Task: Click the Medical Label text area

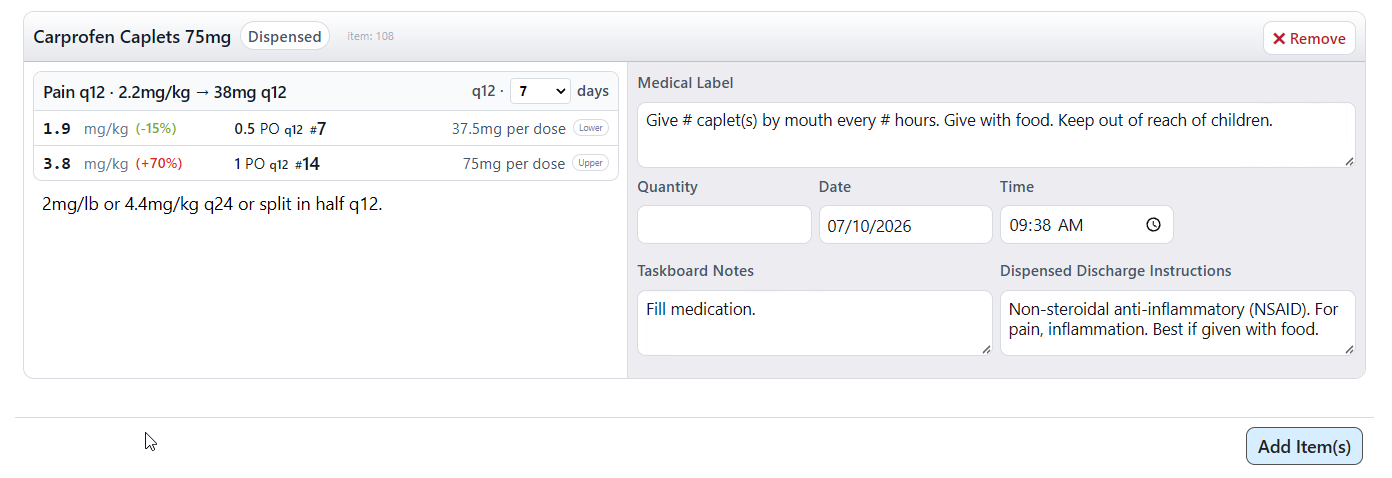Action: [x=996, y=135]
